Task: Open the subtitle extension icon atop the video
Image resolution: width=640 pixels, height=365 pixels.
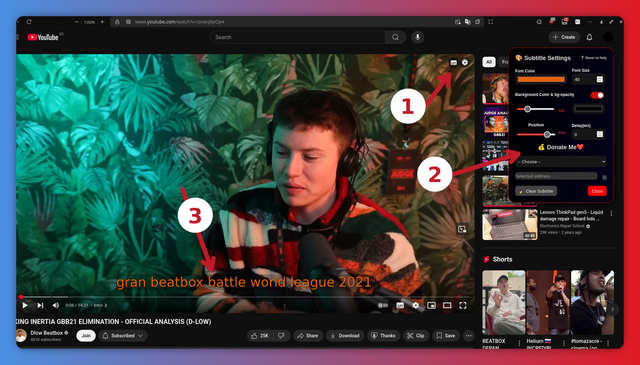Action: (453, 62)
